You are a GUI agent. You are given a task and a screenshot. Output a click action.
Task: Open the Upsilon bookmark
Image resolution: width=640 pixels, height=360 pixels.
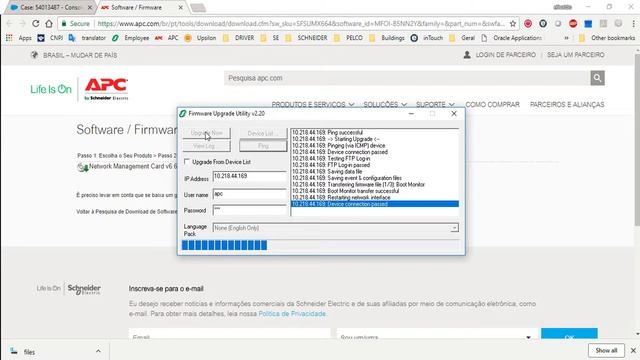200,38
